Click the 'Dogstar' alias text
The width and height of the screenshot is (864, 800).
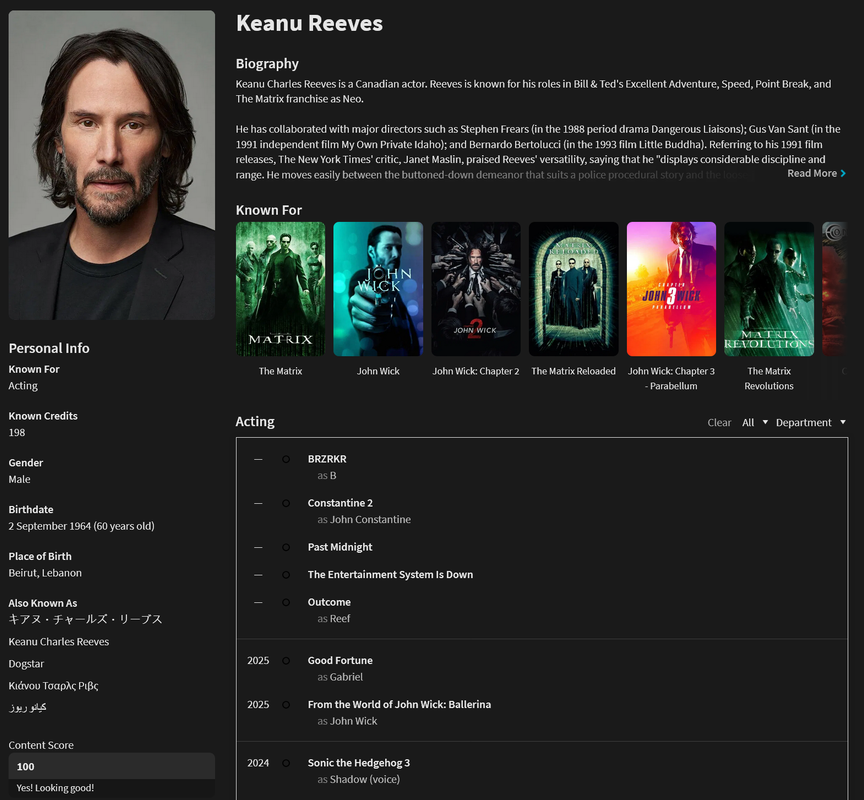click(26, 664)
